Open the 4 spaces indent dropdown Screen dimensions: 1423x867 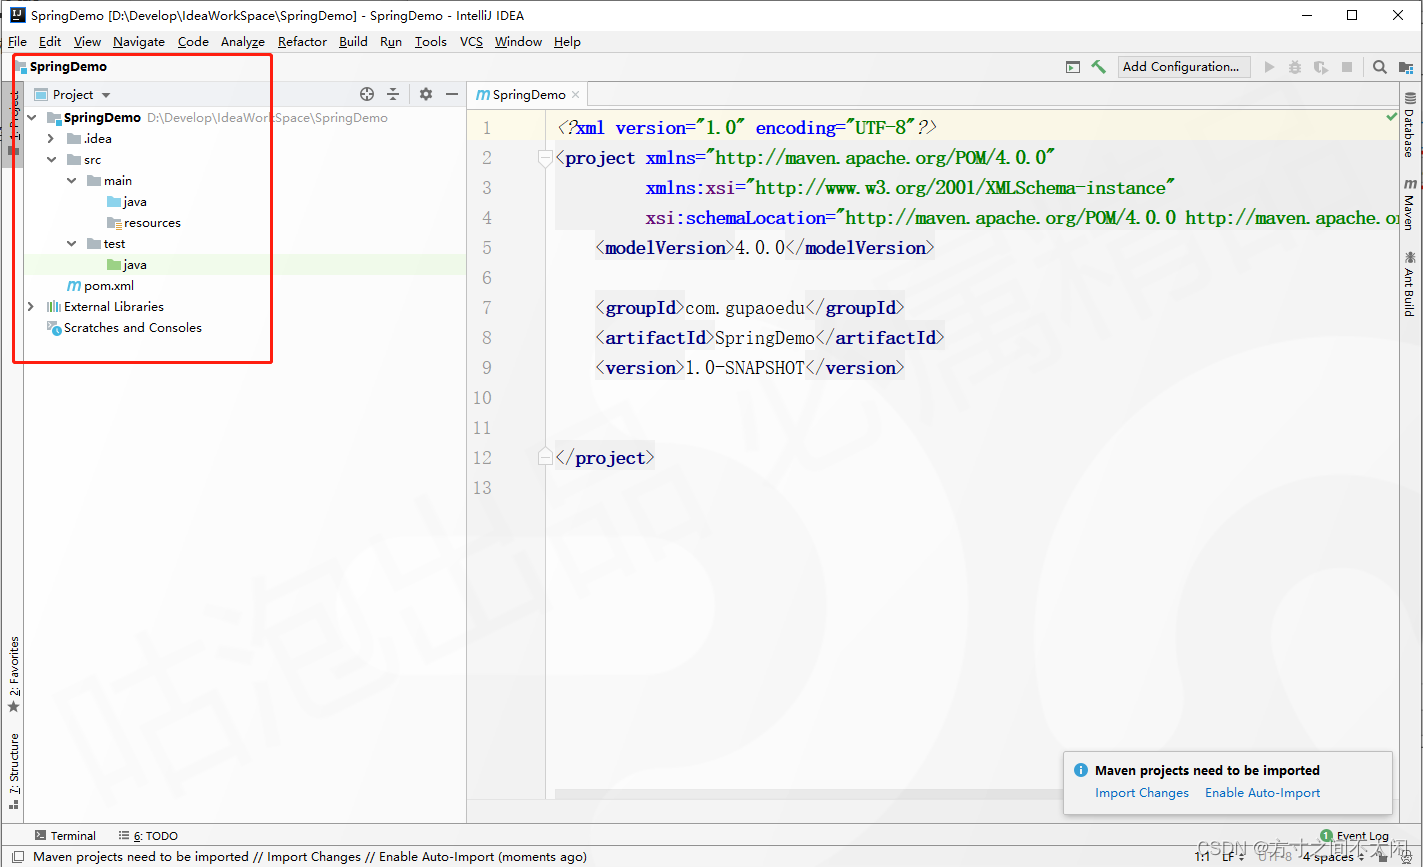[1333, 857]
